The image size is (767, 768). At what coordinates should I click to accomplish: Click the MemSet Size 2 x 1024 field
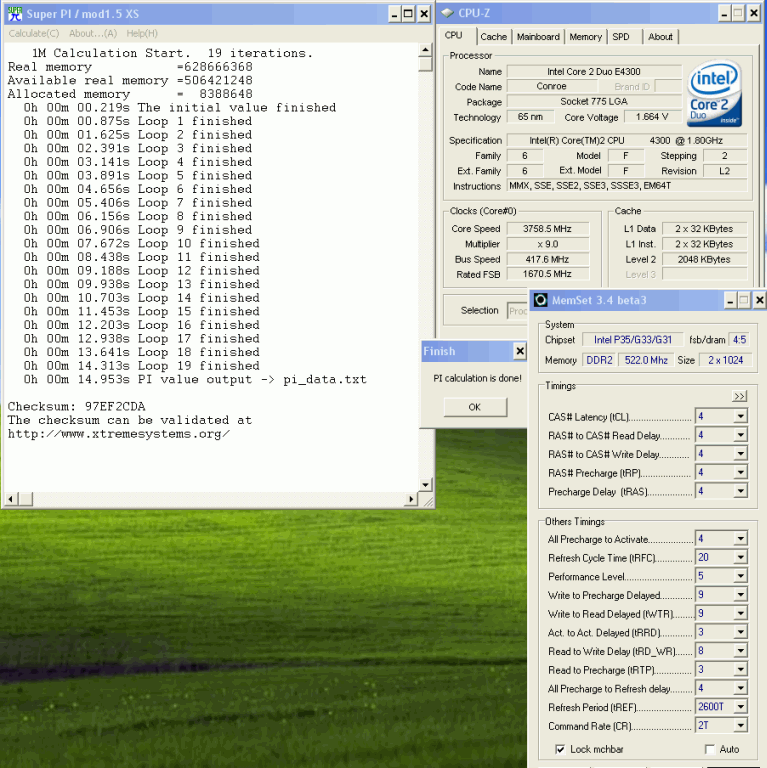(725, 360)
